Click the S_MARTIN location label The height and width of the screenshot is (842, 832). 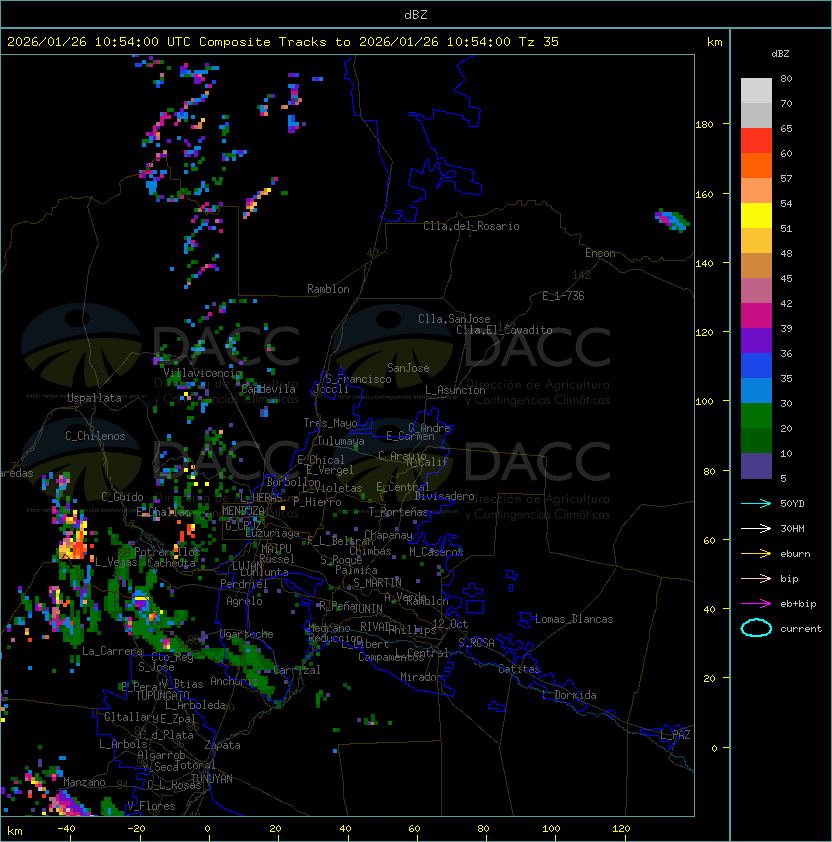coord(377,583)
